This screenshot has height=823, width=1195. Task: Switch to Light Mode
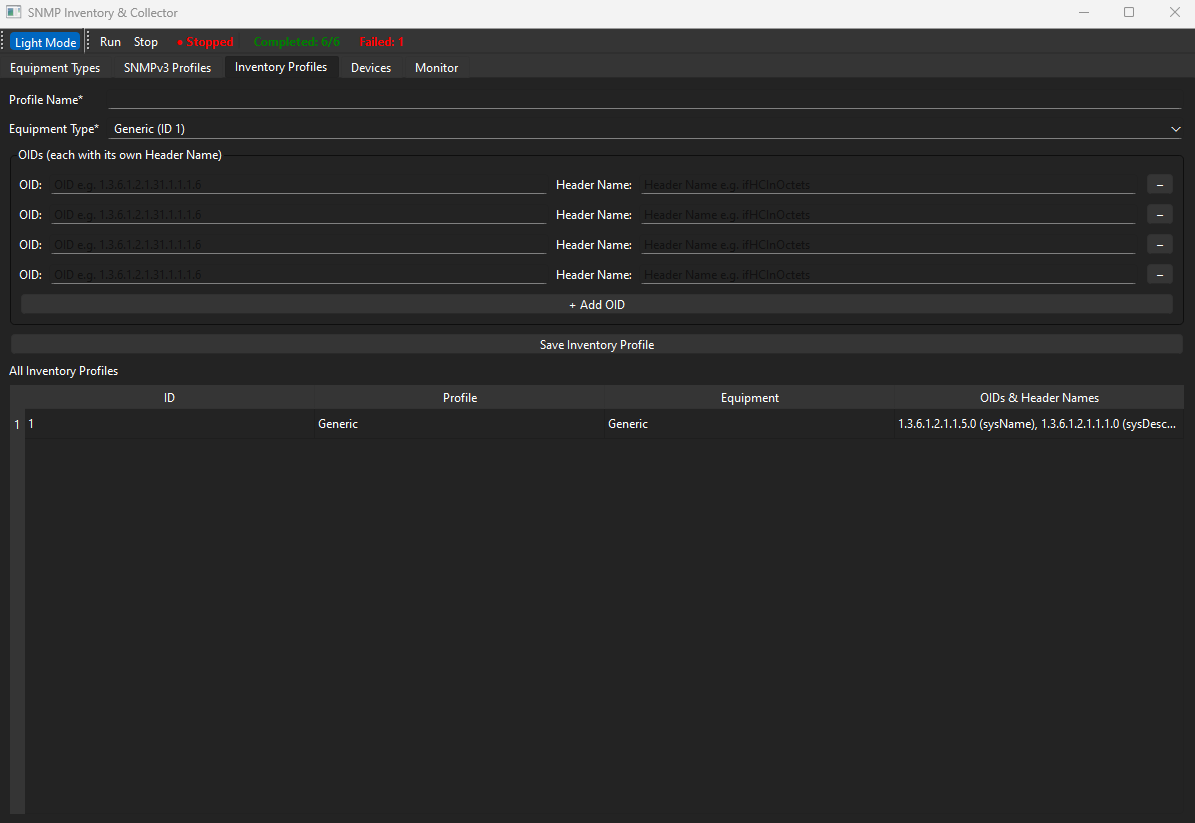click(x=44, y=41)
